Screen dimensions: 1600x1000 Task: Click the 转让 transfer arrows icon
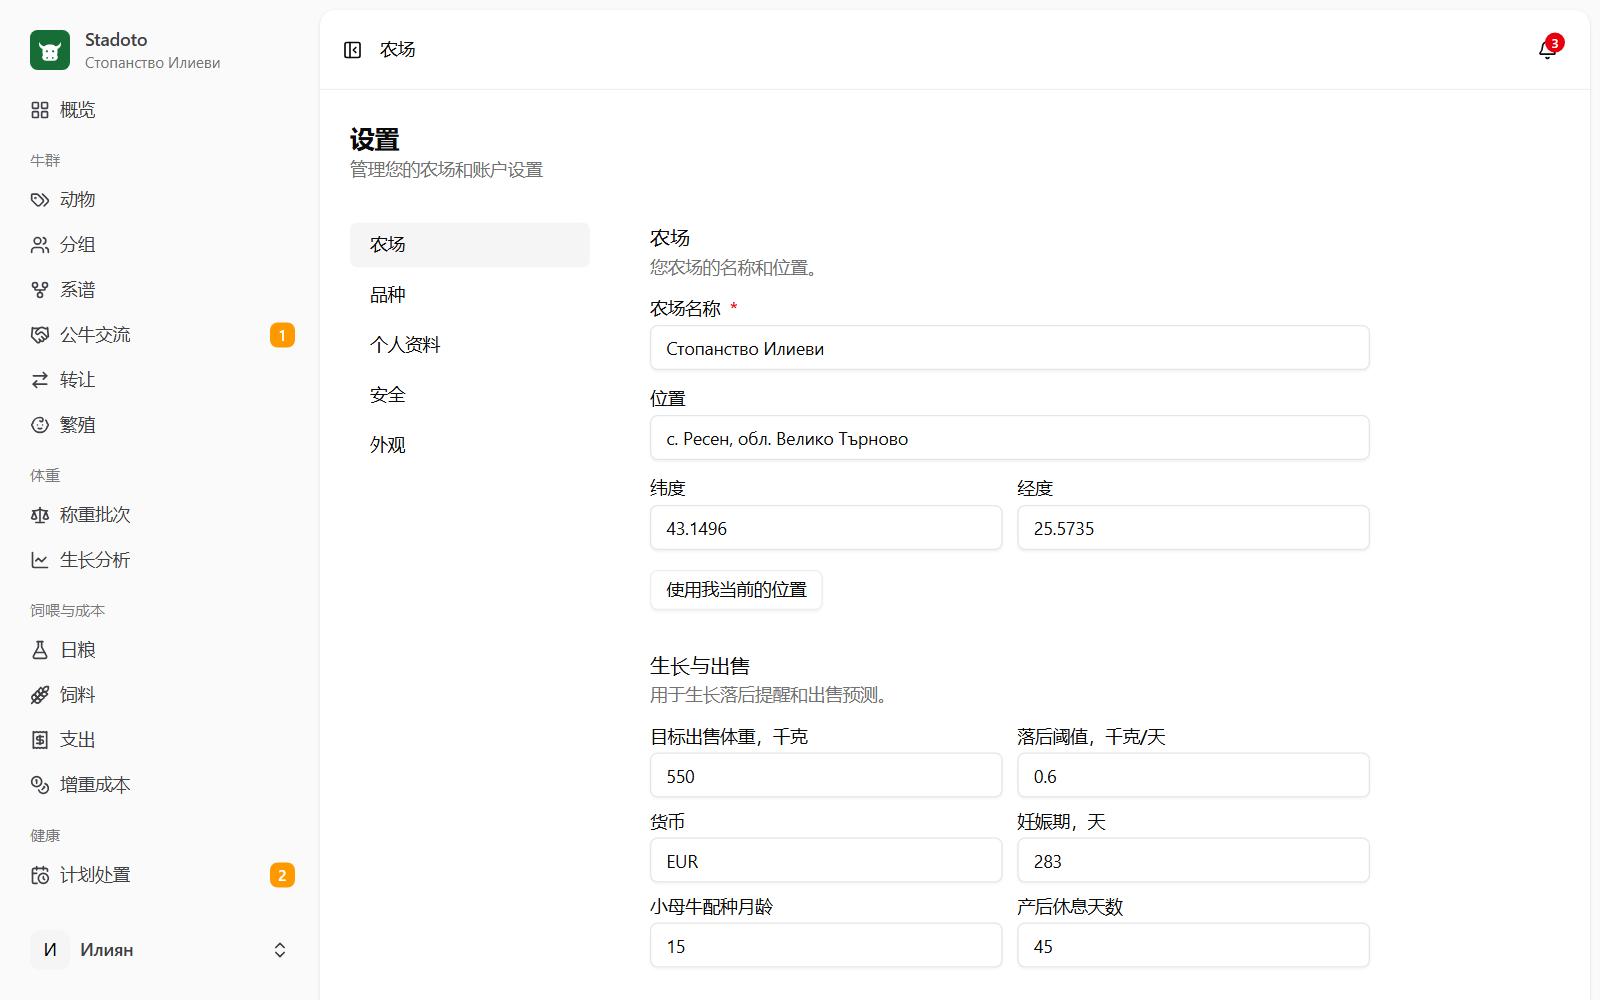click(x=40, y=380)
